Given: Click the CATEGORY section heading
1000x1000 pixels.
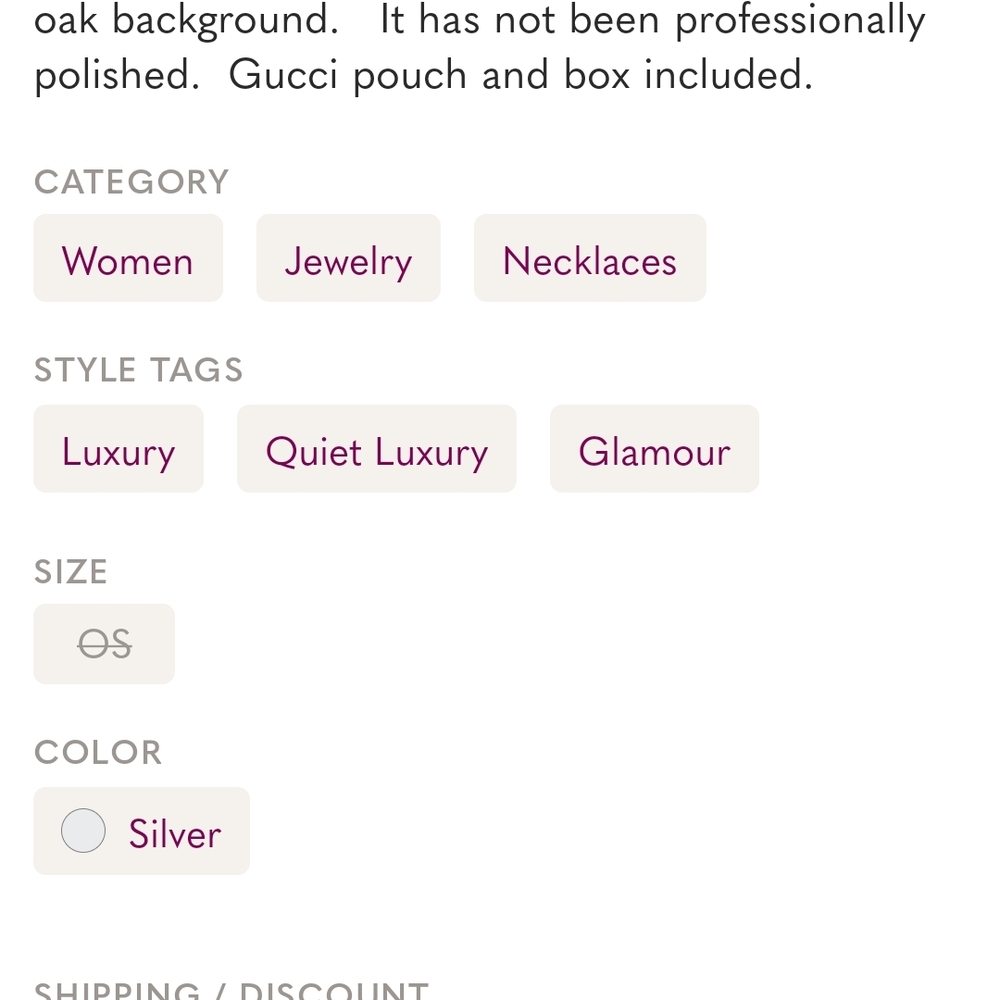Looking at the screenshot, I should coord(131,182).
